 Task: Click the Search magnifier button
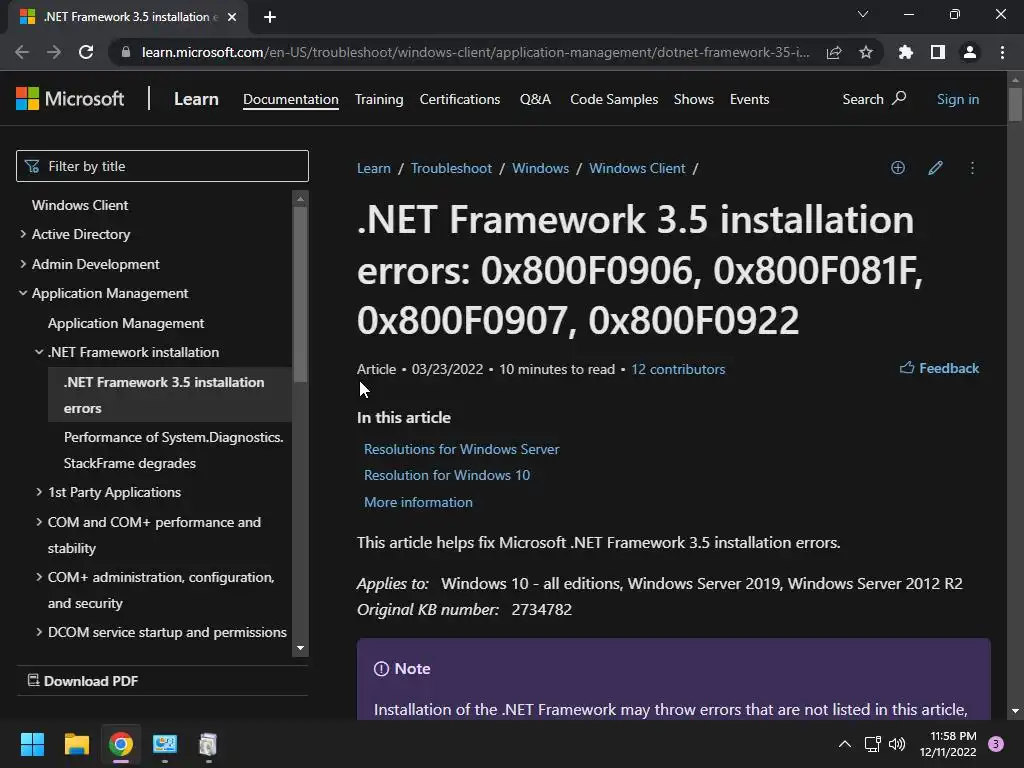click(x=874, y=99)
